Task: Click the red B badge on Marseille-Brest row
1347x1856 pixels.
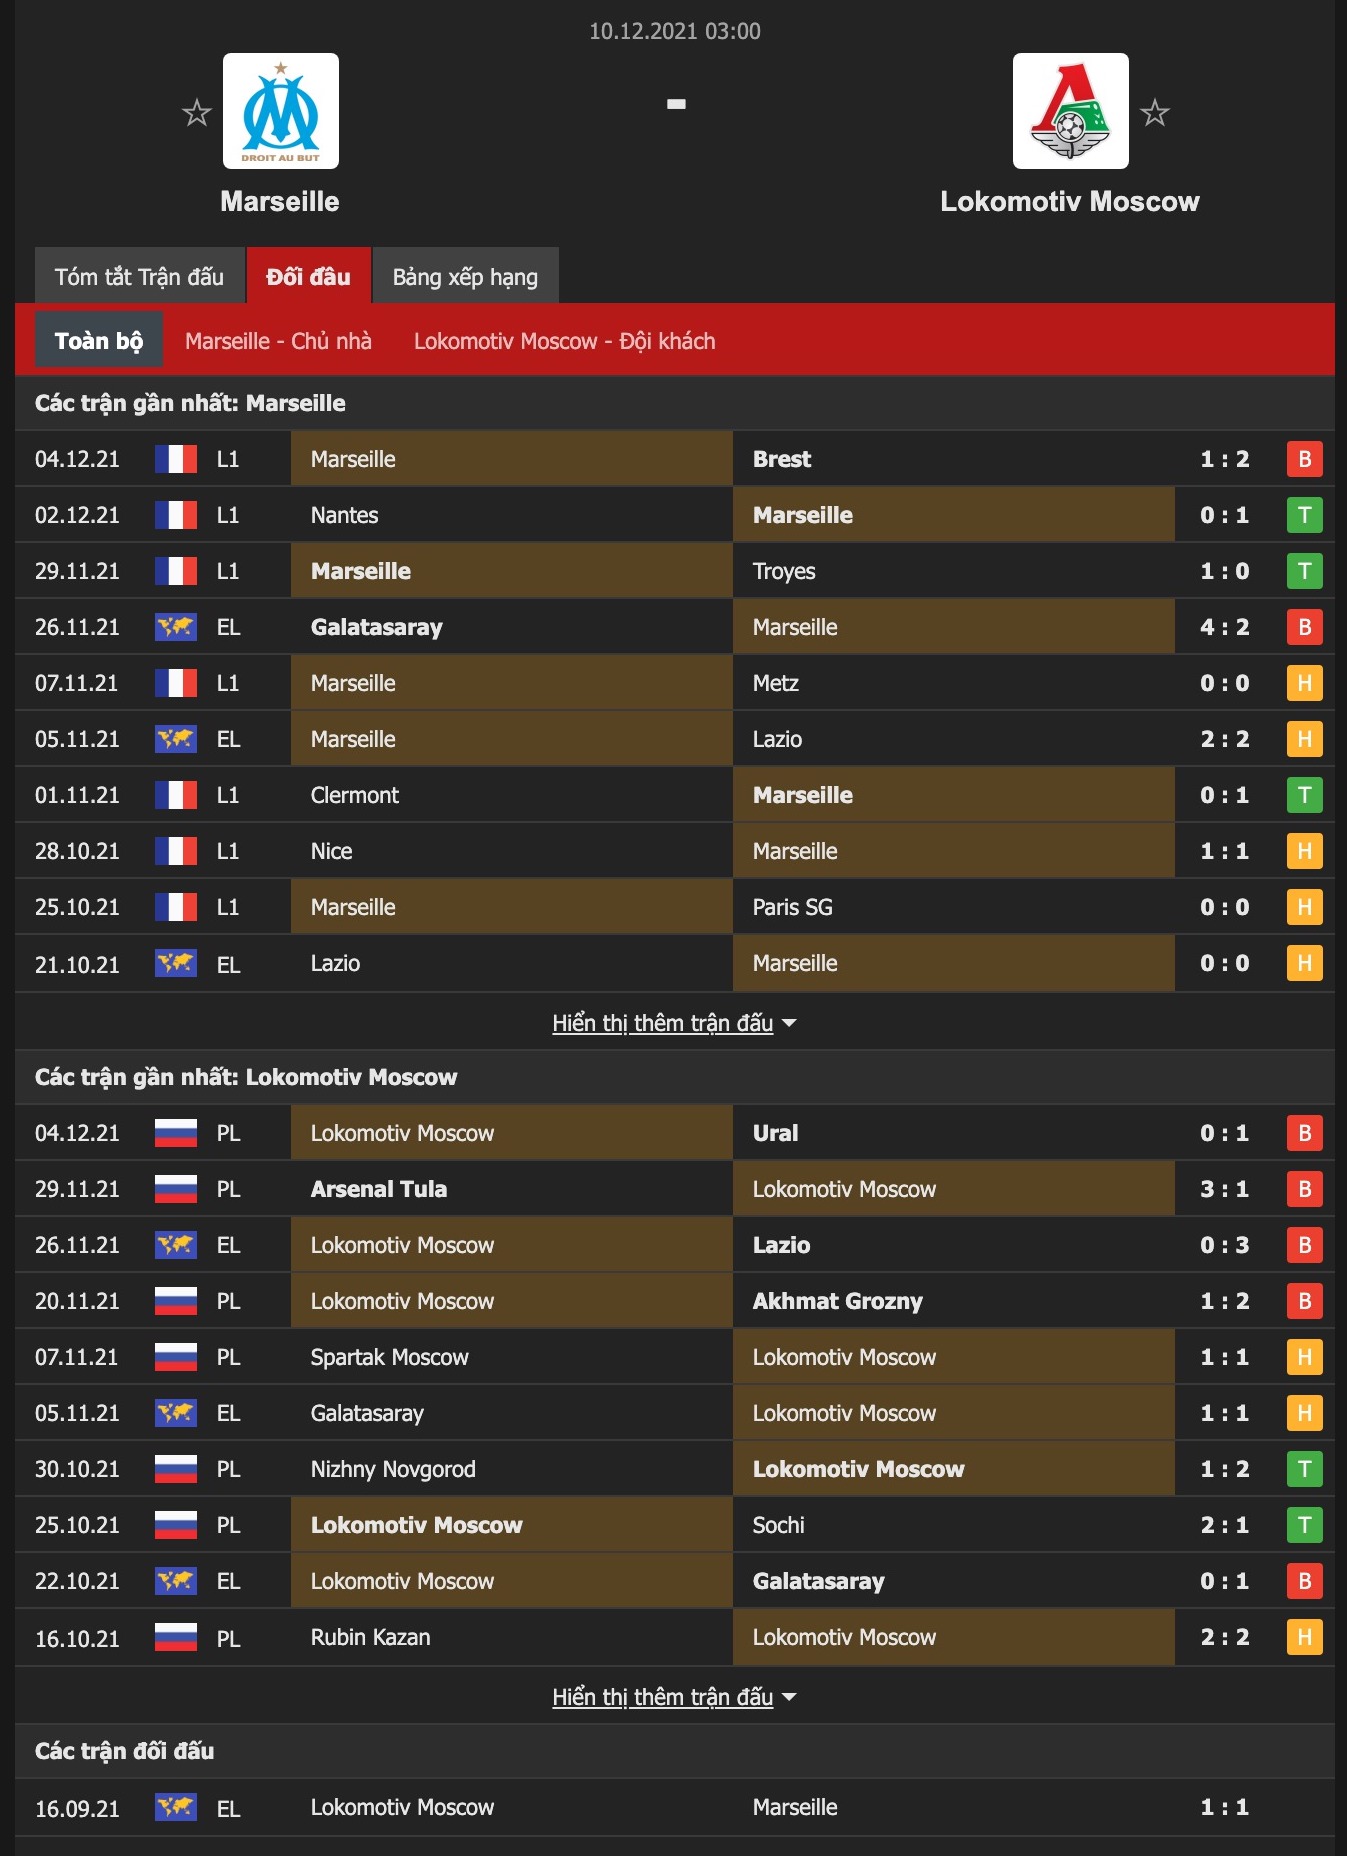Action: pos(1304,459)
